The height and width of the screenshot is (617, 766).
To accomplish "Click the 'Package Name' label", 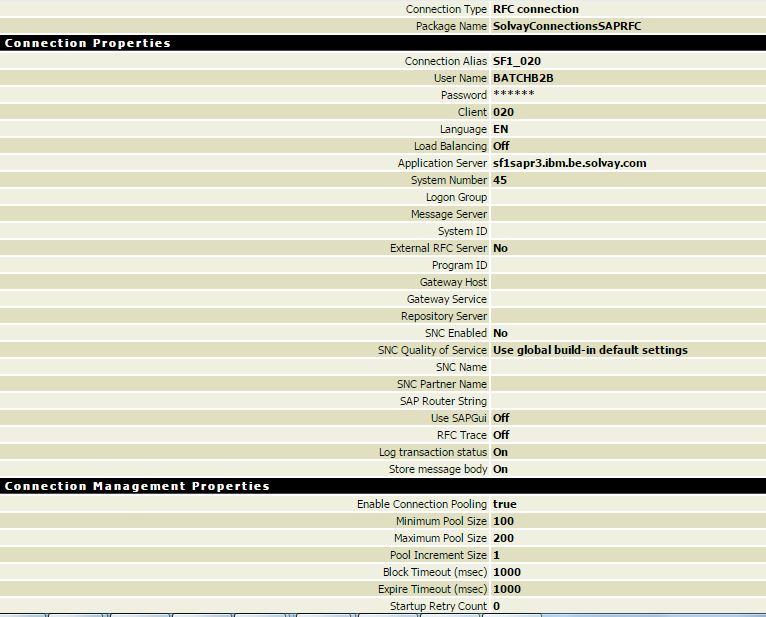I will coord(451,26).
